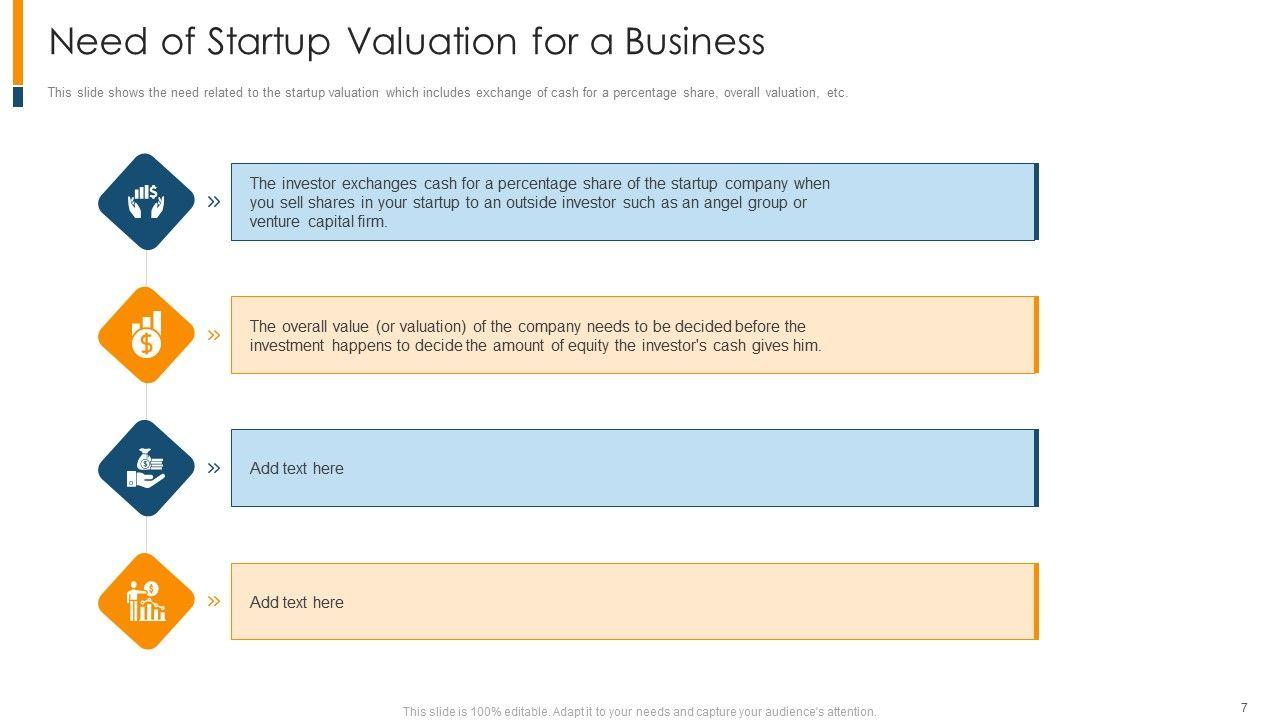Click the blue double chevron beside first box
Viewport: 1280px width, 720px height.
[214, 202]
